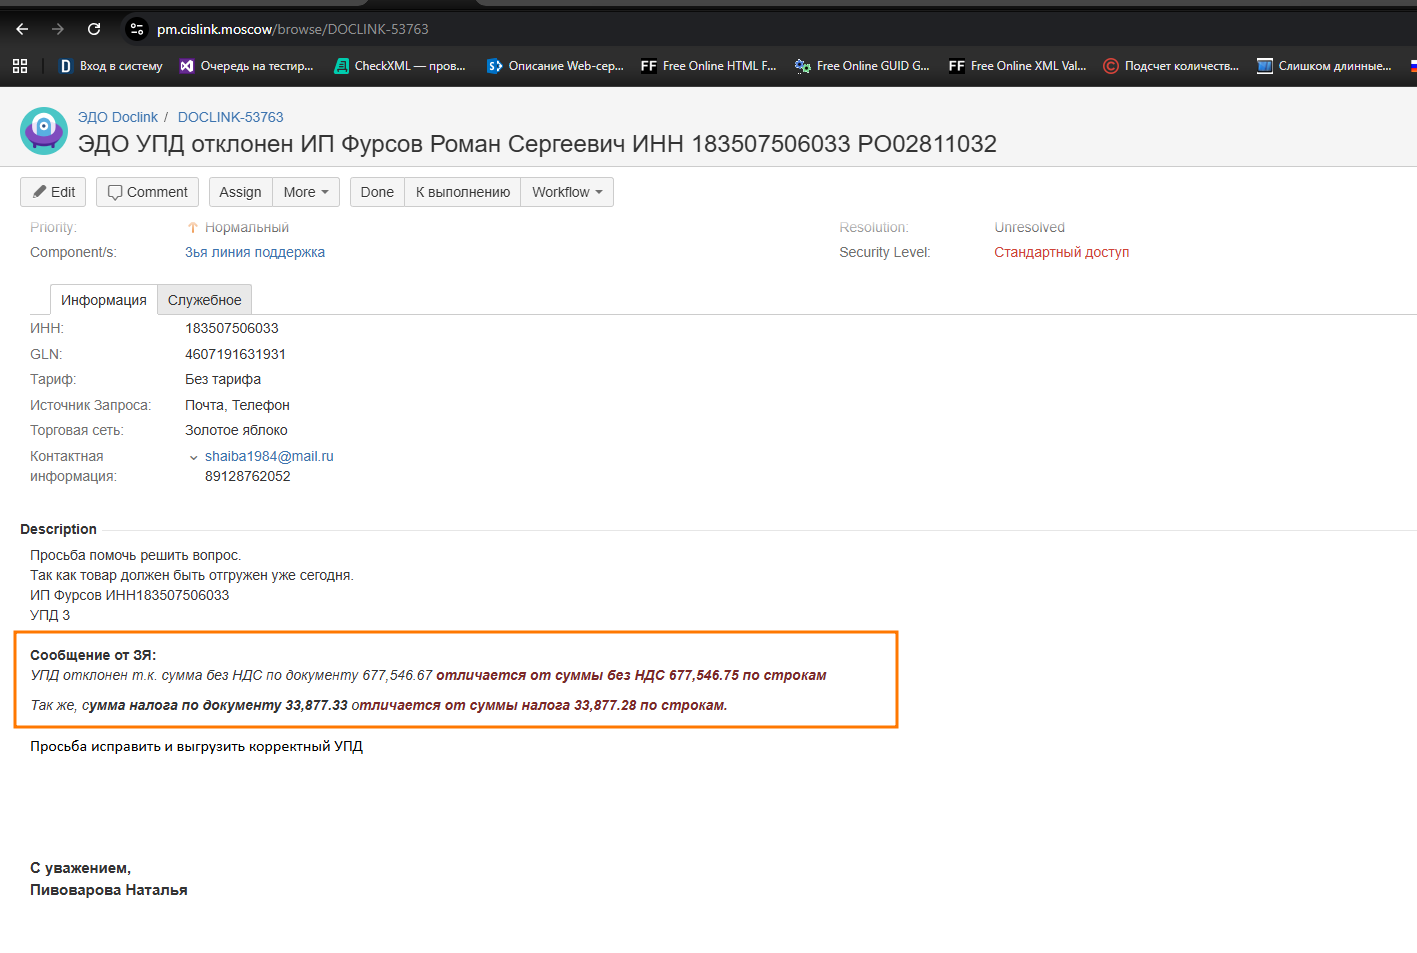Open the 'Описание Web-сер...' bookmark
Viewport: 1417px width, 953px height.
click(555, 66)
